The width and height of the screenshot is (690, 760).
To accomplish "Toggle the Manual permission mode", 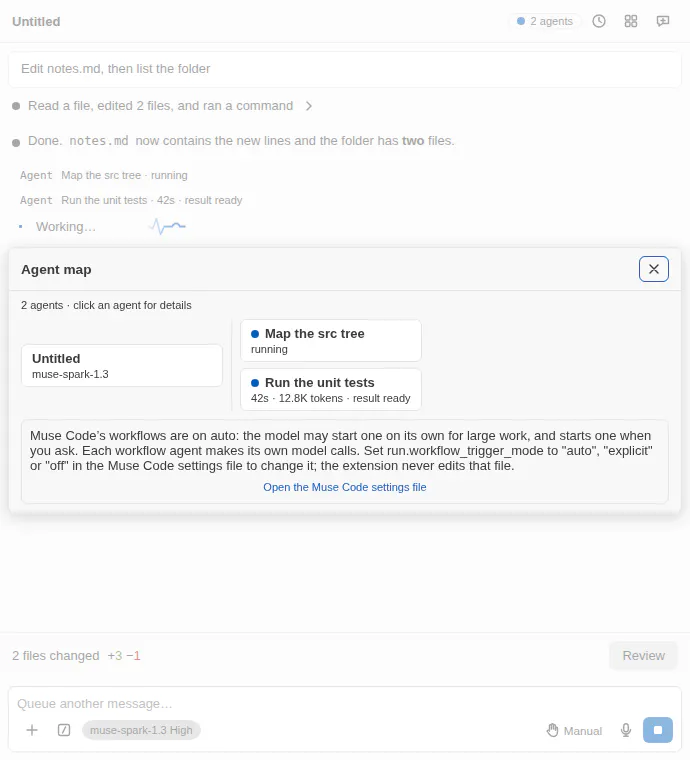I will pyautogui.click(x=574, y=730).
